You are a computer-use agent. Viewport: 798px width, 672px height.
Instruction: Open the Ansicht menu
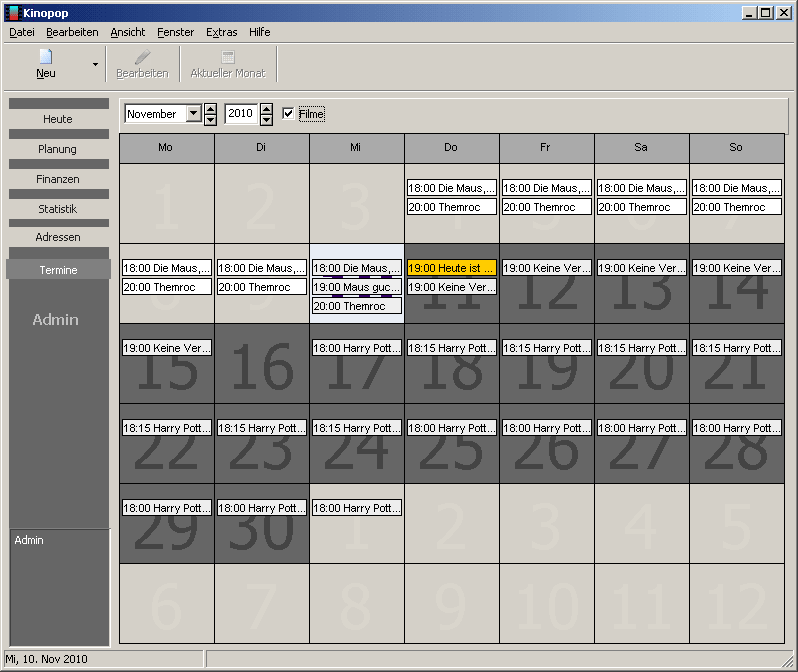click(127, 32)
